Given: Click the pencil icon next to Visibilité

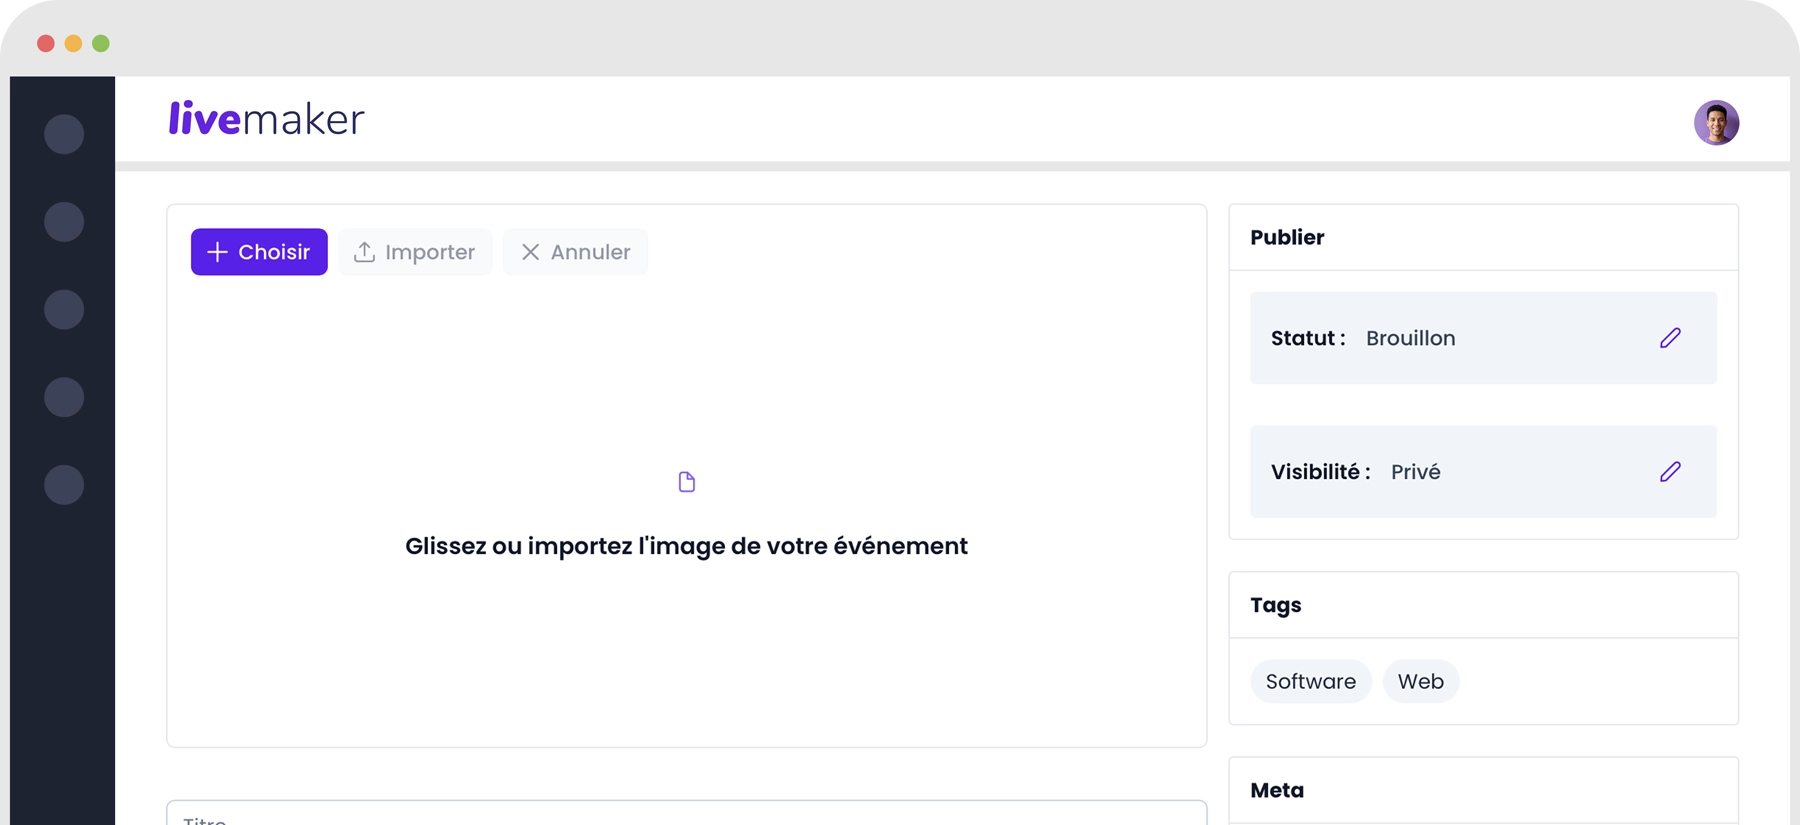Looking at the screenshot, I should pos(1670,472).
